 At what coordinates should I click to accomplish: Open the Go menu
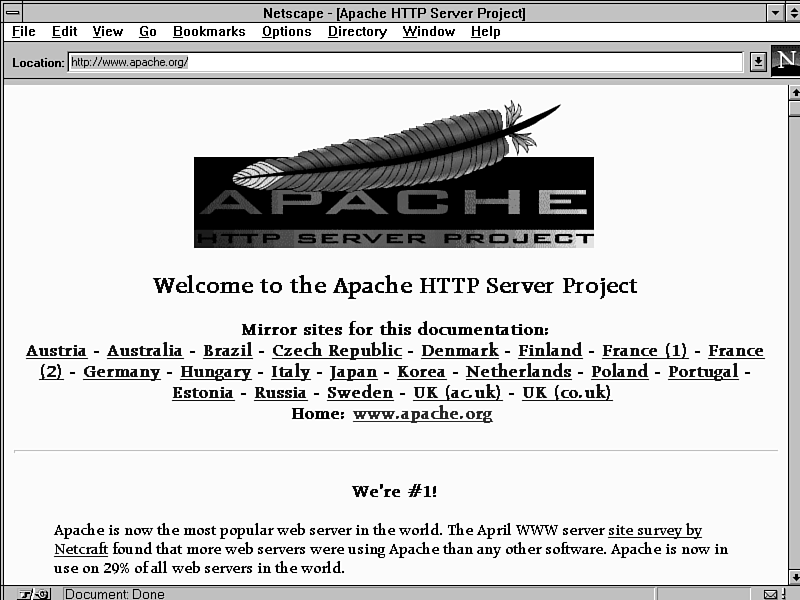point(147,32)
